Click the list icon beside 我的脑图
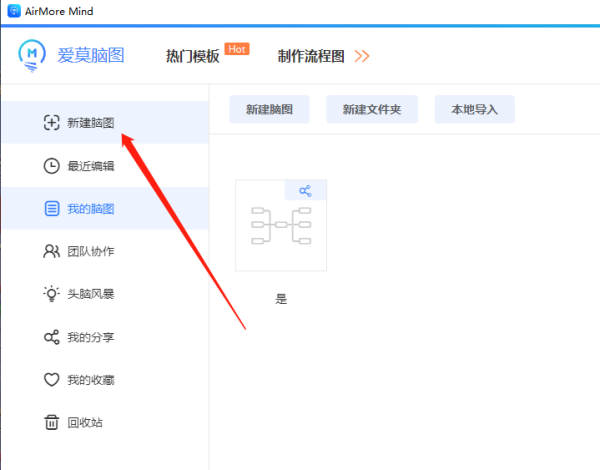The height and width of the screenshot is (470, 600). pos(52,209)
